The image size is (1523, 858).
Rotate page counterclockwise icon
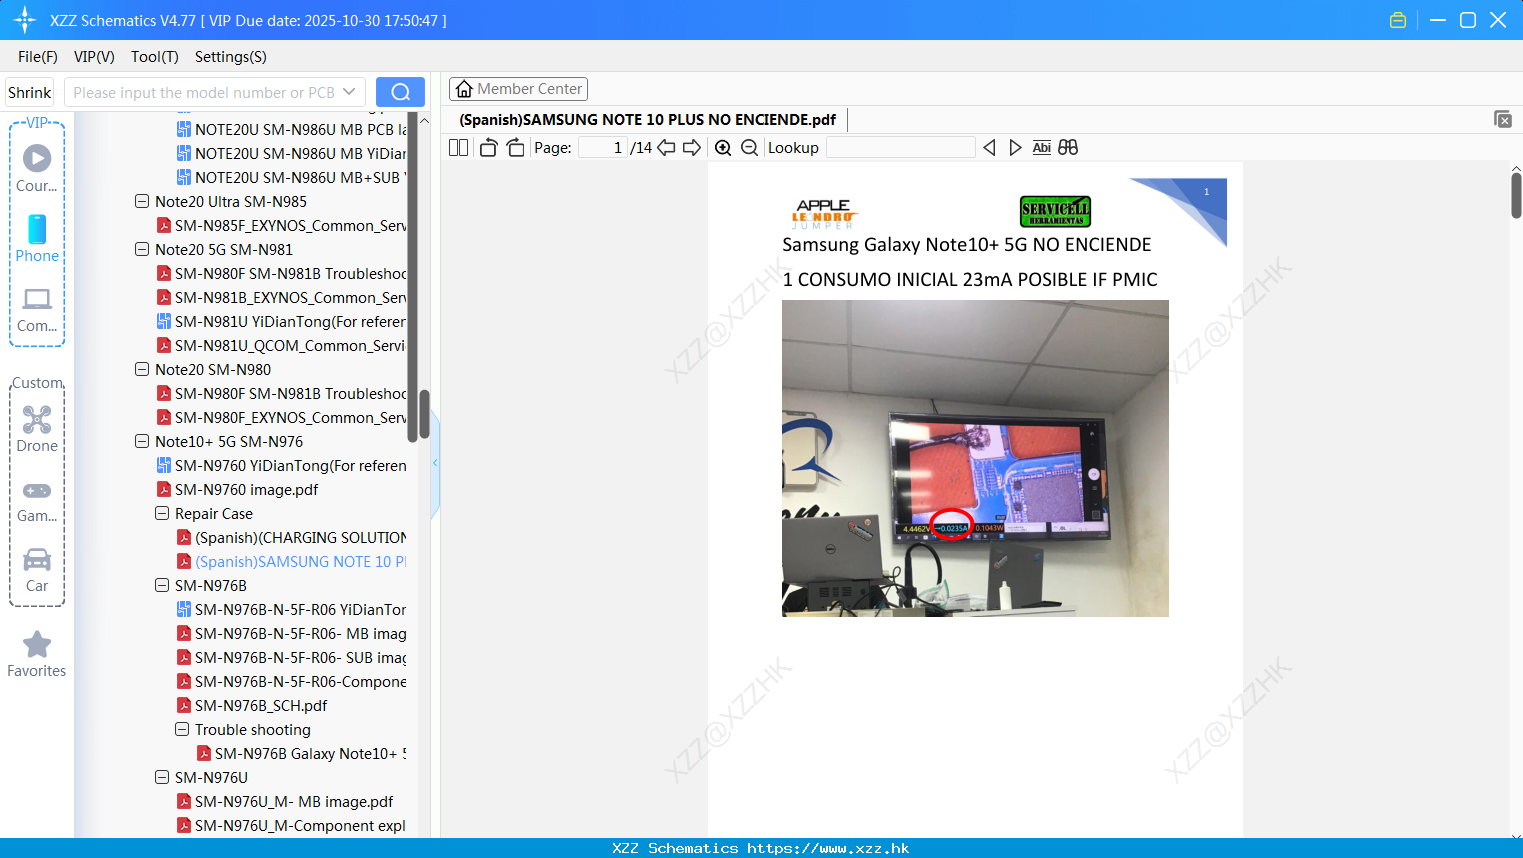click(488, 147)
